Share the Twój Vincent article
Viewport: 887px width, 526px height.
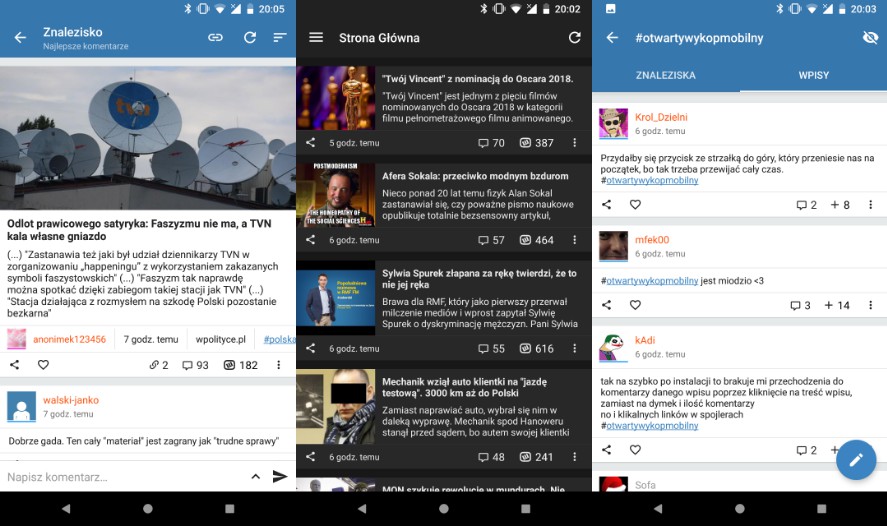pyautogui.click(x=311, y=143)
